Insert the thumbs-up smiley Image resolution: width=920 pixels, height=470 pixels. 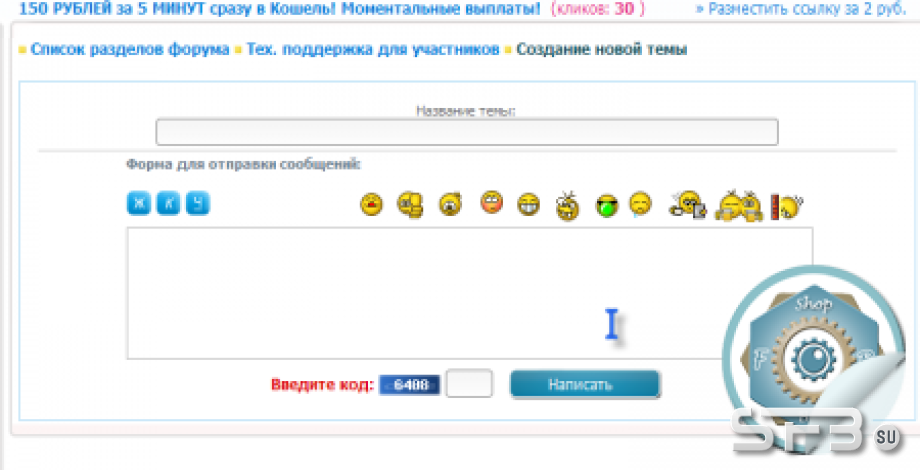pos(410,205)
